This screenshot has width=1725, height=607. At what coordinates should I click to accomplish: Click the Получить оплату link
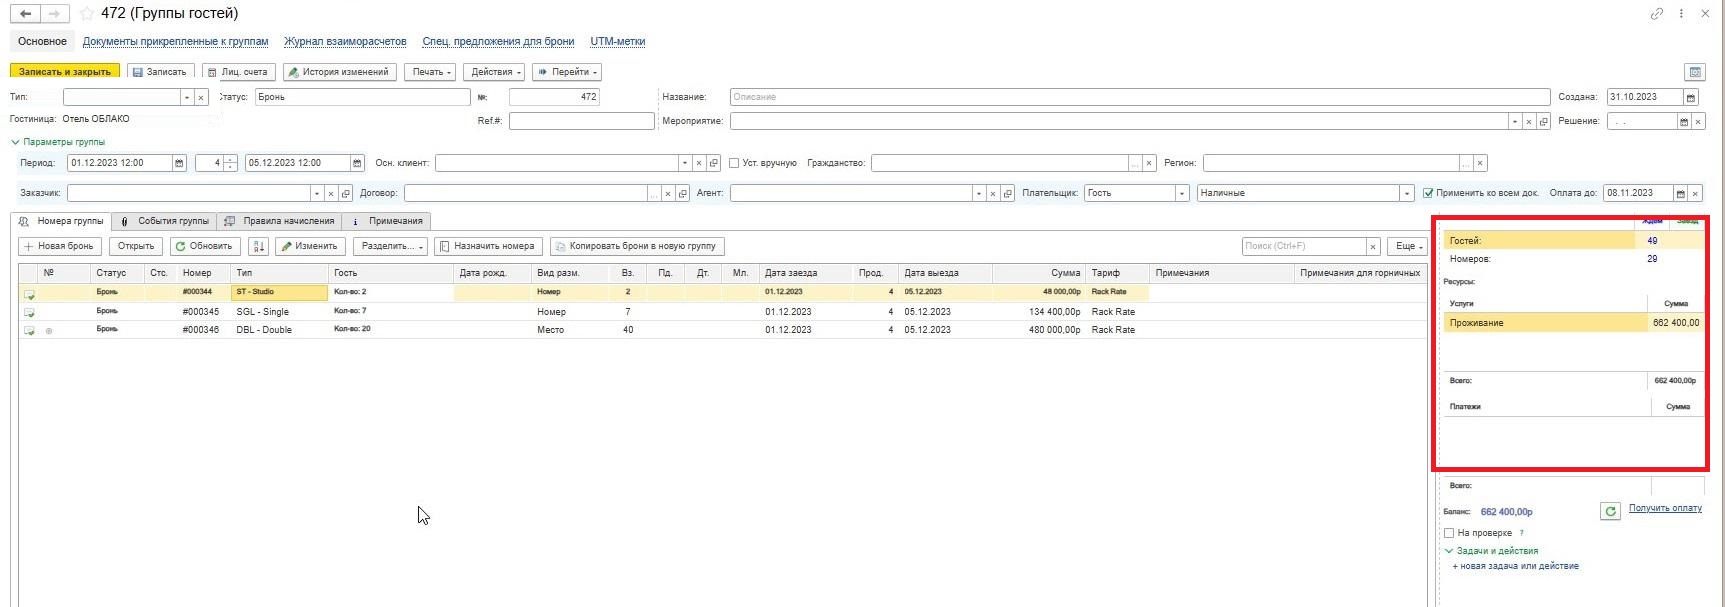point(1665,508)
